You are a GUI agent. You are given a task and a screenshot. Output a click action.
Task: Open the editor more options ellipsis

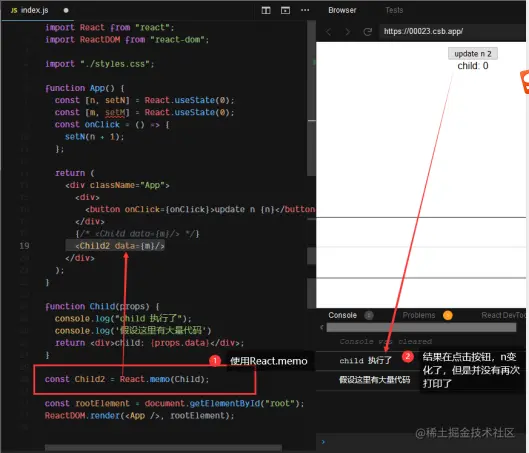(305, 10)
